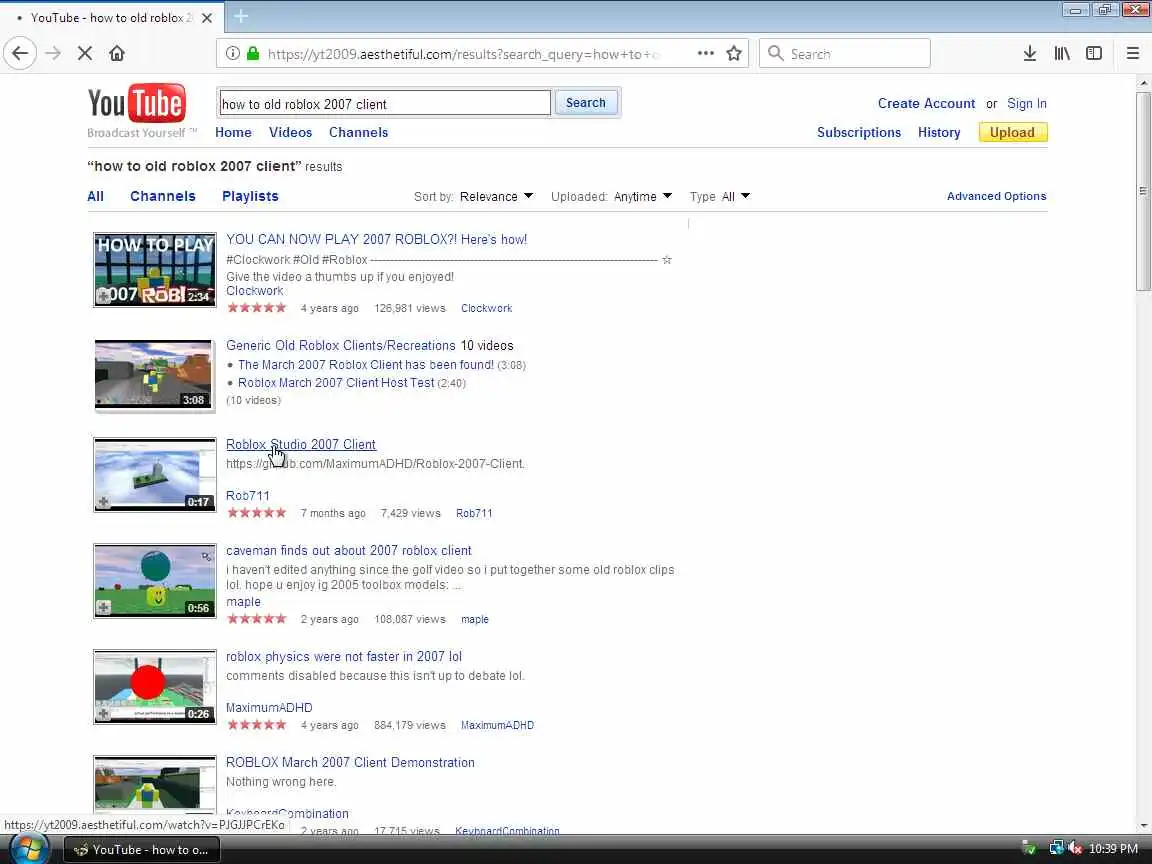The image size is (1152, 864).
Task: Click the muted volume tray icon
Action: point(1075,849)
